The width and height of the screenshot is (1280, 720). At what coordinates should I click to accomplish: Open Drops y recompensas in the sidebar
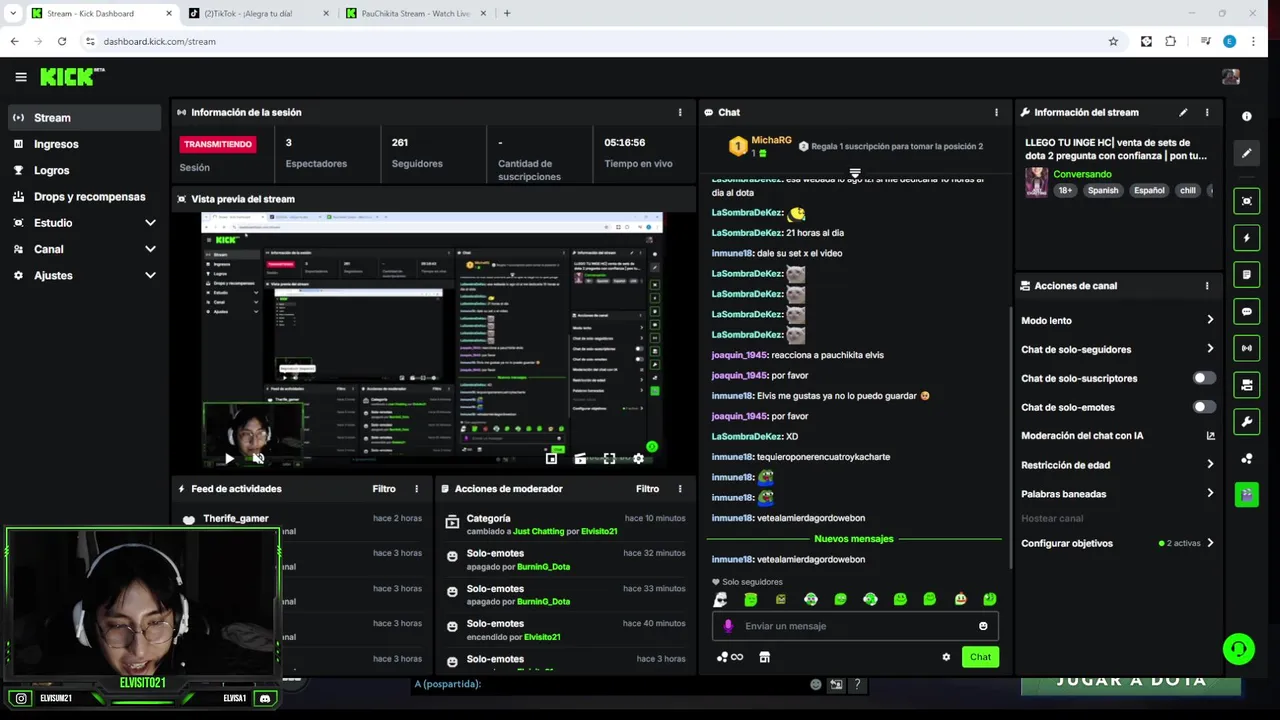tap(84, 197)
